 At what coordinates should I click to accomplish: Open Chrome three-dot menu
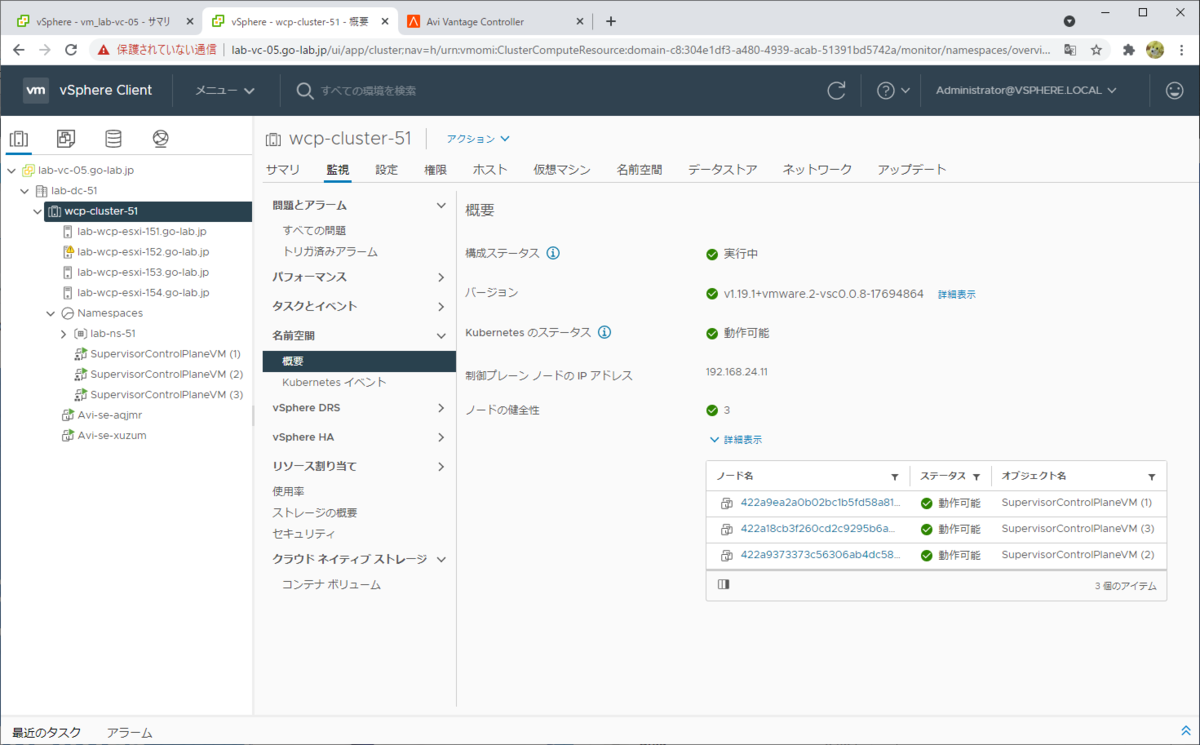[1181, 49]
